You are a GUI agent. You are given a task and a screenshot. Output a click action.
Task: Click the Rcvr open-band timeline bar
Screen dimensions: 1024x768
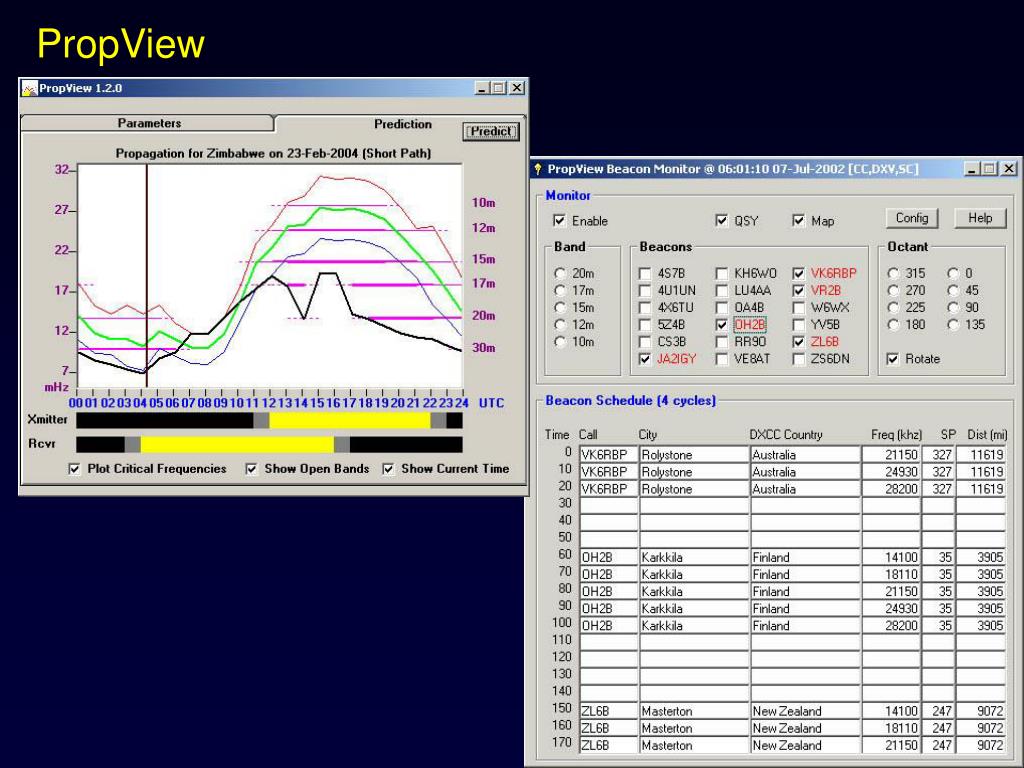269,445
